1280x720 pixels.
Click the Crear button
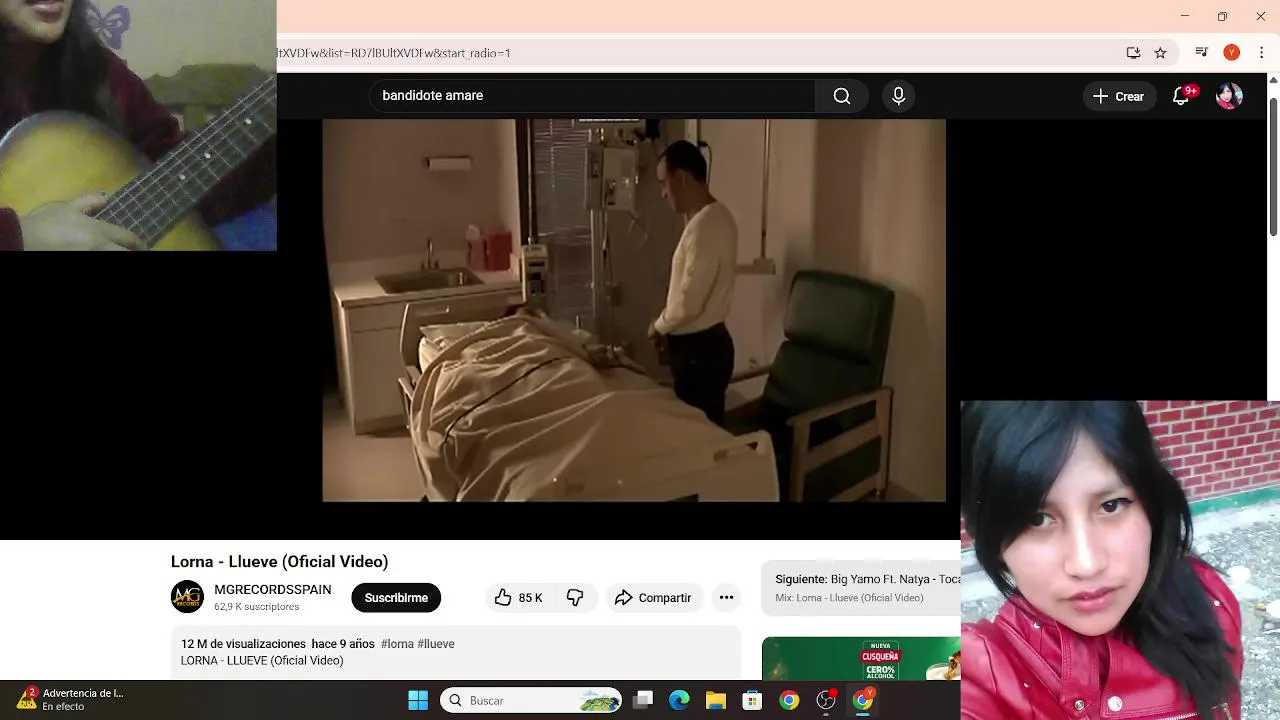click(x=1119, y=96)
